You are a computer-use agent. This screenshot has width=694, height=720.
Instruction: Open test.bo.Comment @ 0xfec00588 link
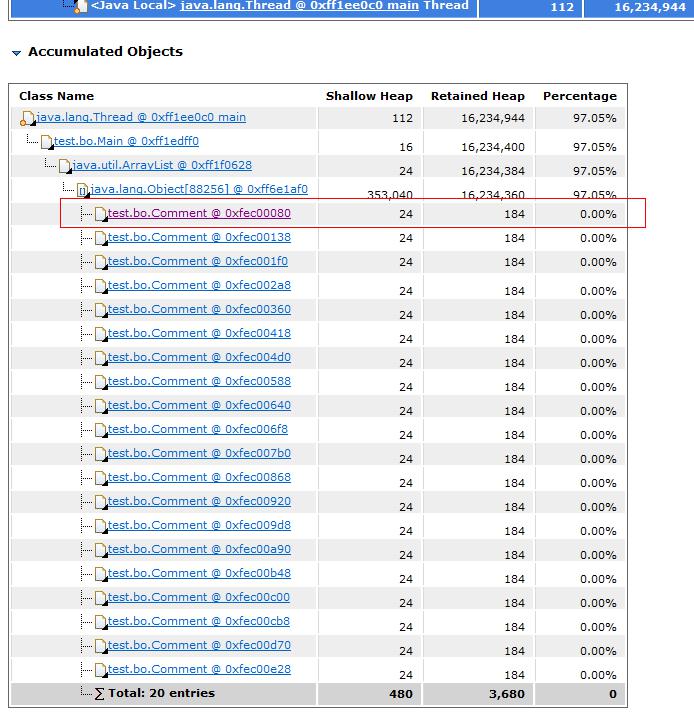[x=199, y=381]
